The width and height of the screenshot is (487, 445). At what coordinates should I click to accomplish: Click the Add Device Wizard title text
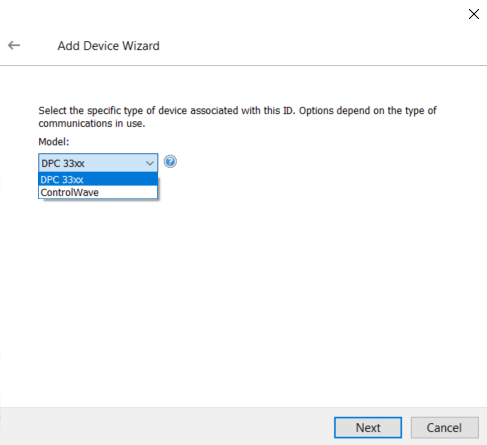[108, 46]
